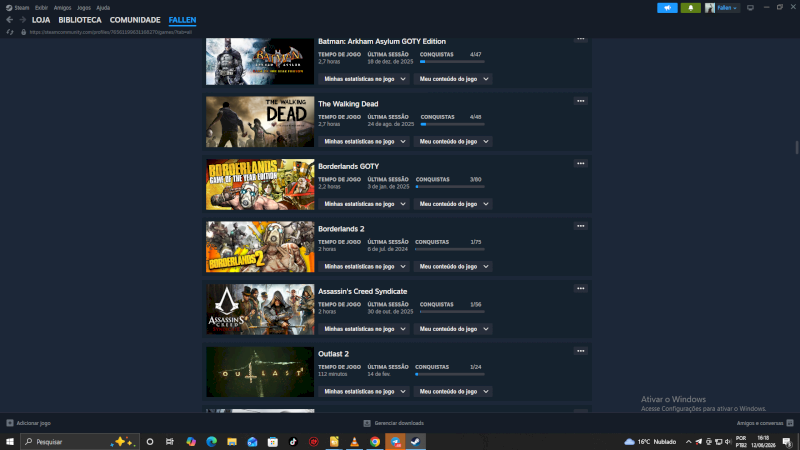This screenshot has height=450, width=800.
Task: Open The Walking Dead title link
Action: [348, 104]
